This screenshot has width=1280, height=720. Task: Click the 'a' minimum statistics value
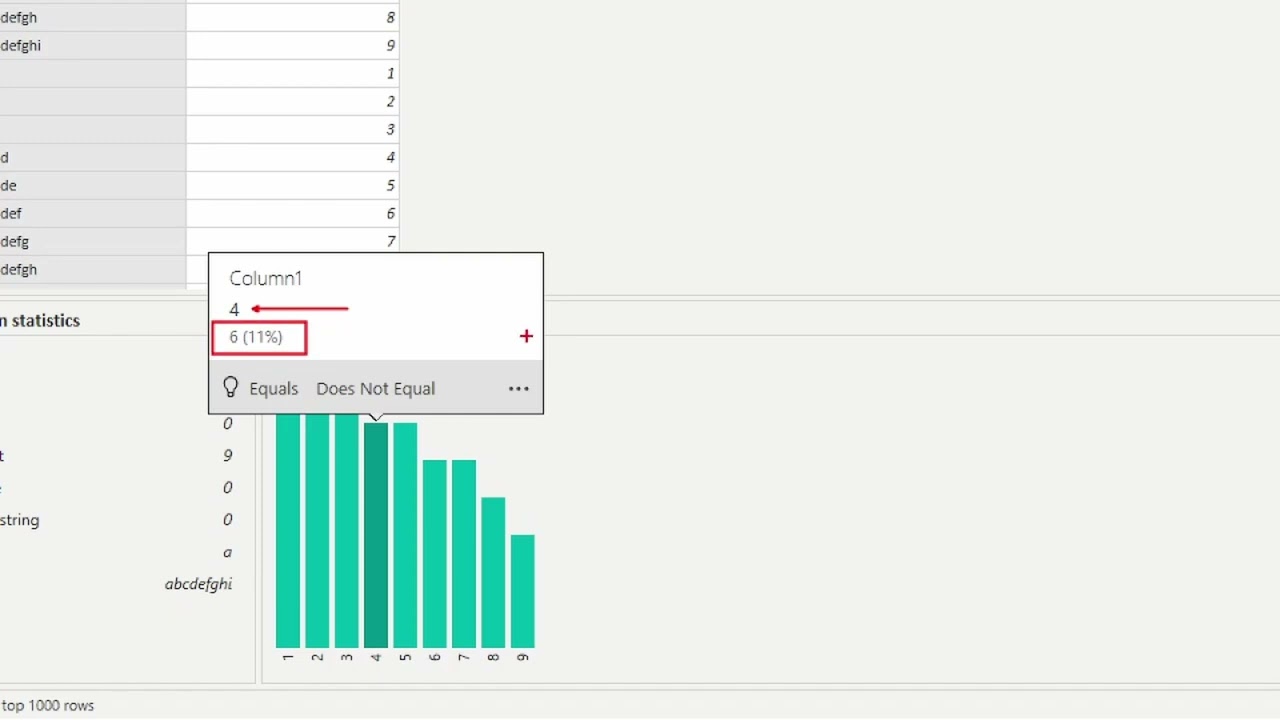(228, 552)
